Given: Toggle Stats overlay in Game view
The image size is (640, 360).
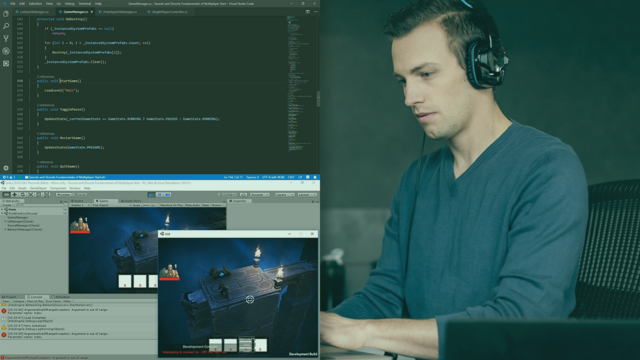Looking at the screenshot, I should [x=206, y=205].
